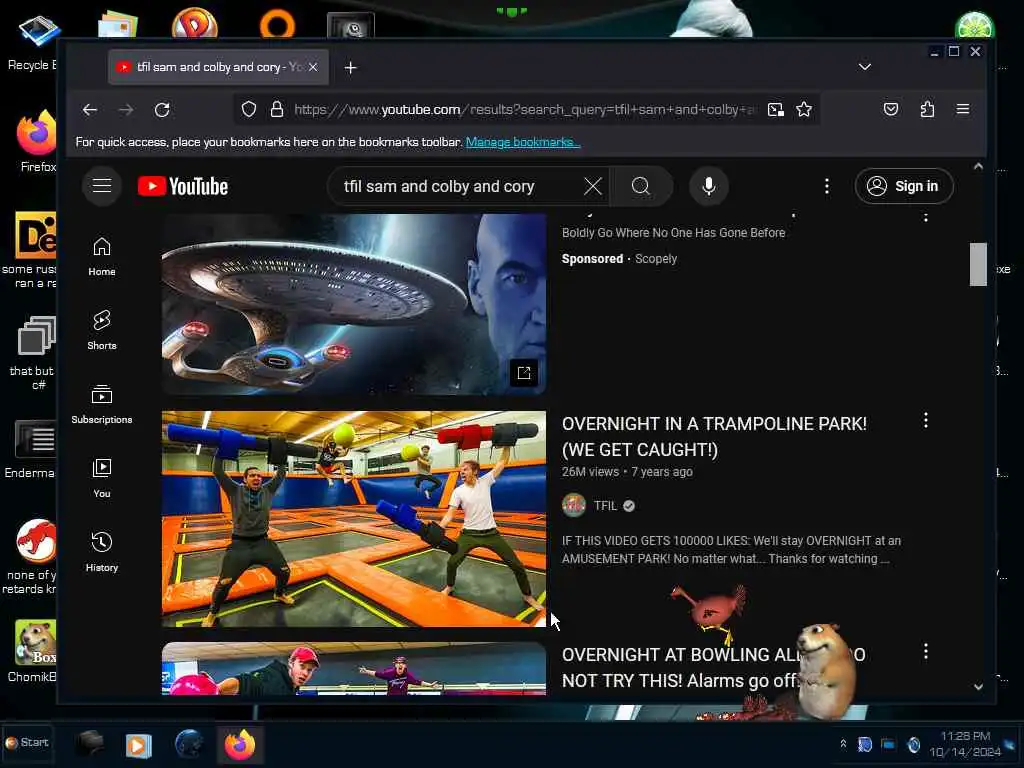Click the page vertical scrollbar thumb
Image resolution: width=1024 pixels, height=768 pixels.
978,264
